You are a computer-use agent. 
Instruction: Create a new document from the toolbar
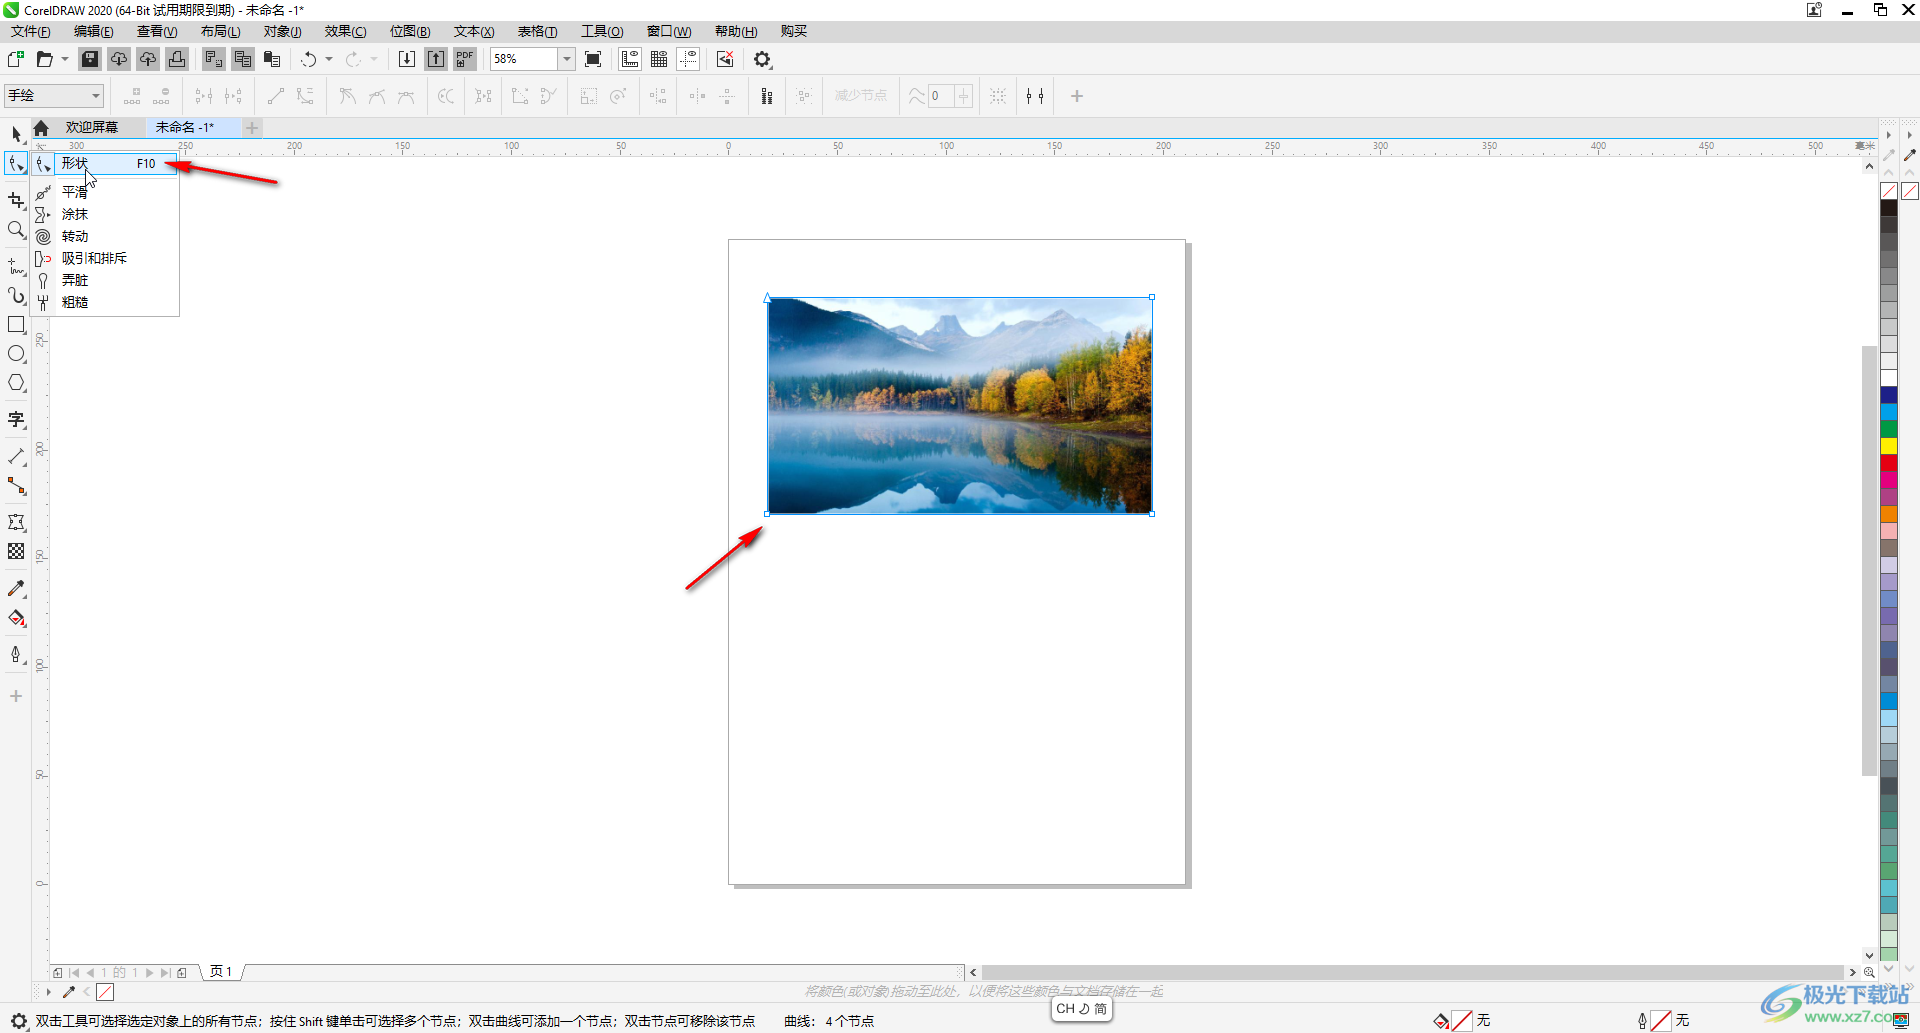(x=15, y=59)
